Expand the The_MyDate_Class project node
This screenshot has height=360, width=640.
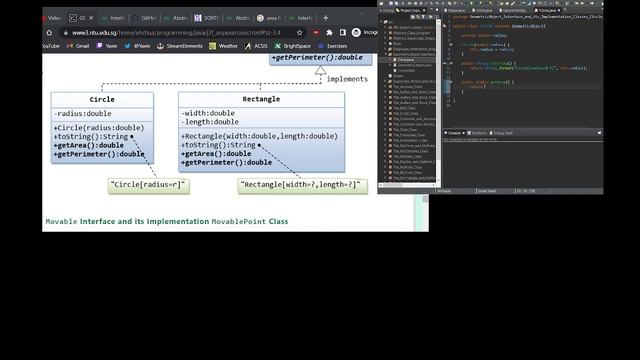(385, 156)
